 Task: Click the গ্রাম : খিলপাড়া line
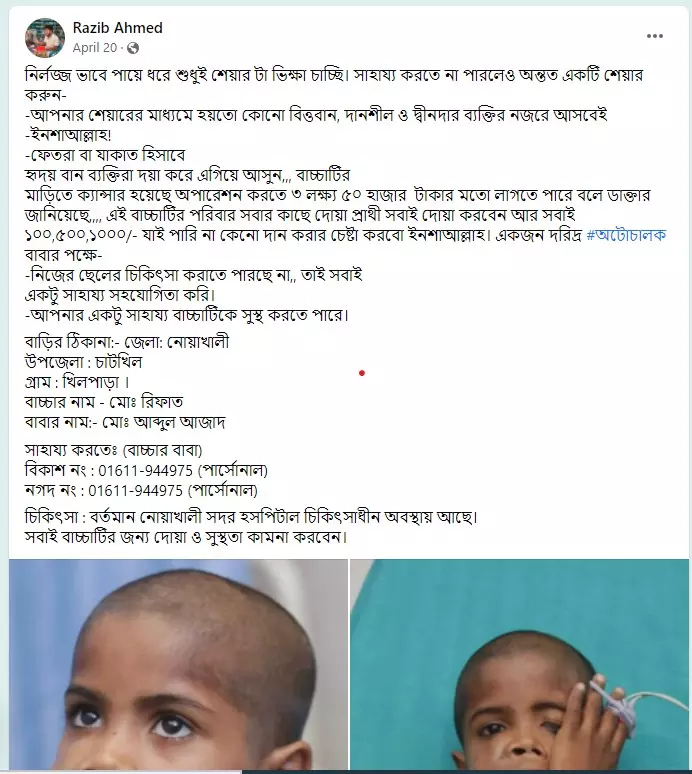(x=77, y=382)
